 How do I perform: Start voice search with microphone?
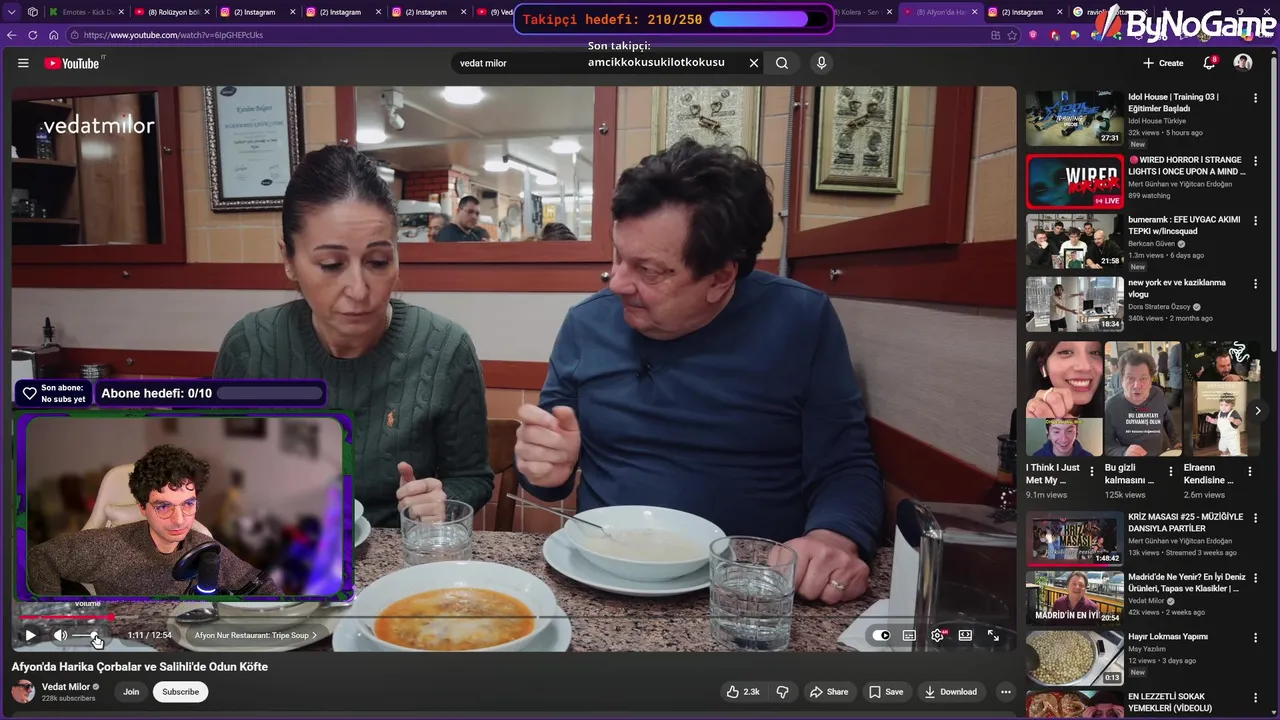pos(821,63)
